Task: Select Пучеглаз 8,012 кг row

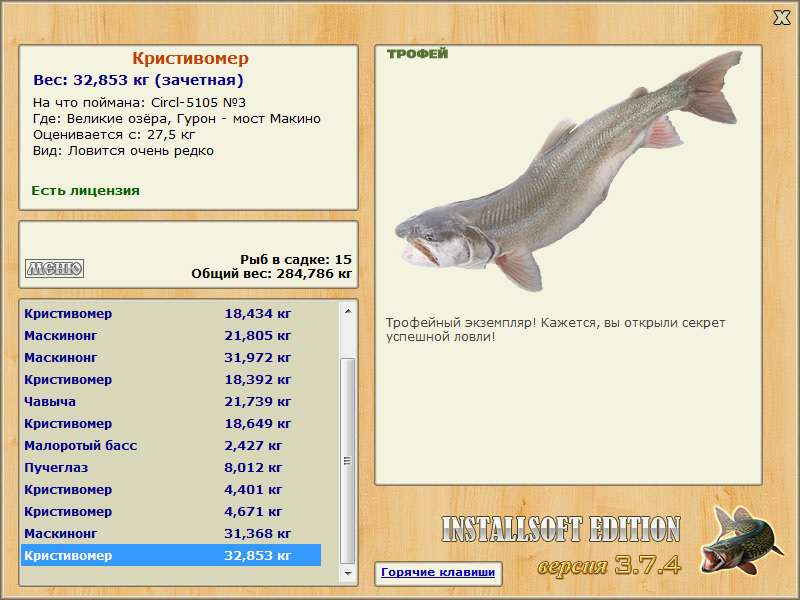Action: pos(171,467)
